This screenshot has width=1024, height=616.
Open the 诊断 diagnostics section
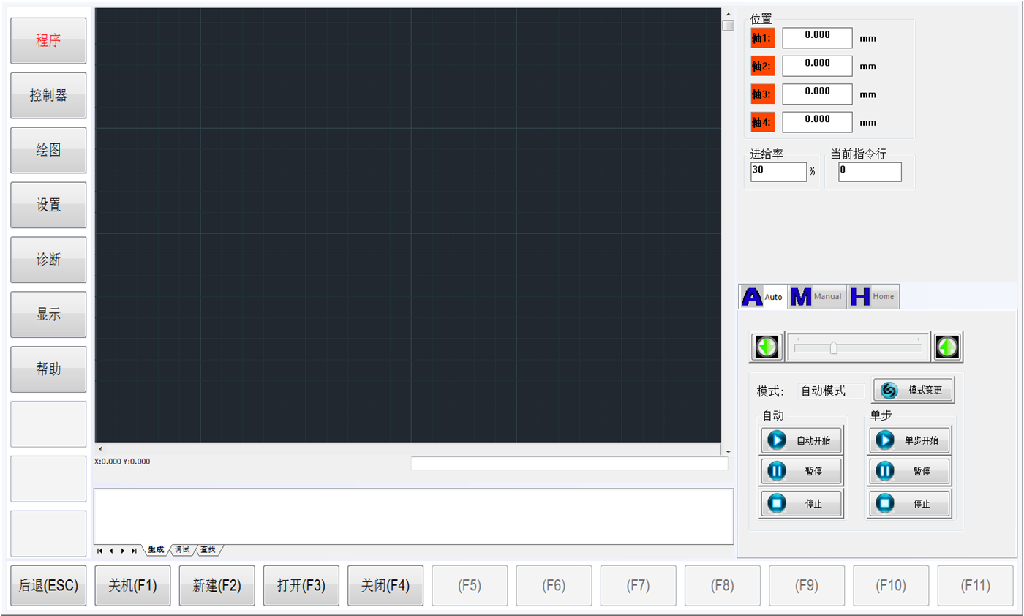48,260
